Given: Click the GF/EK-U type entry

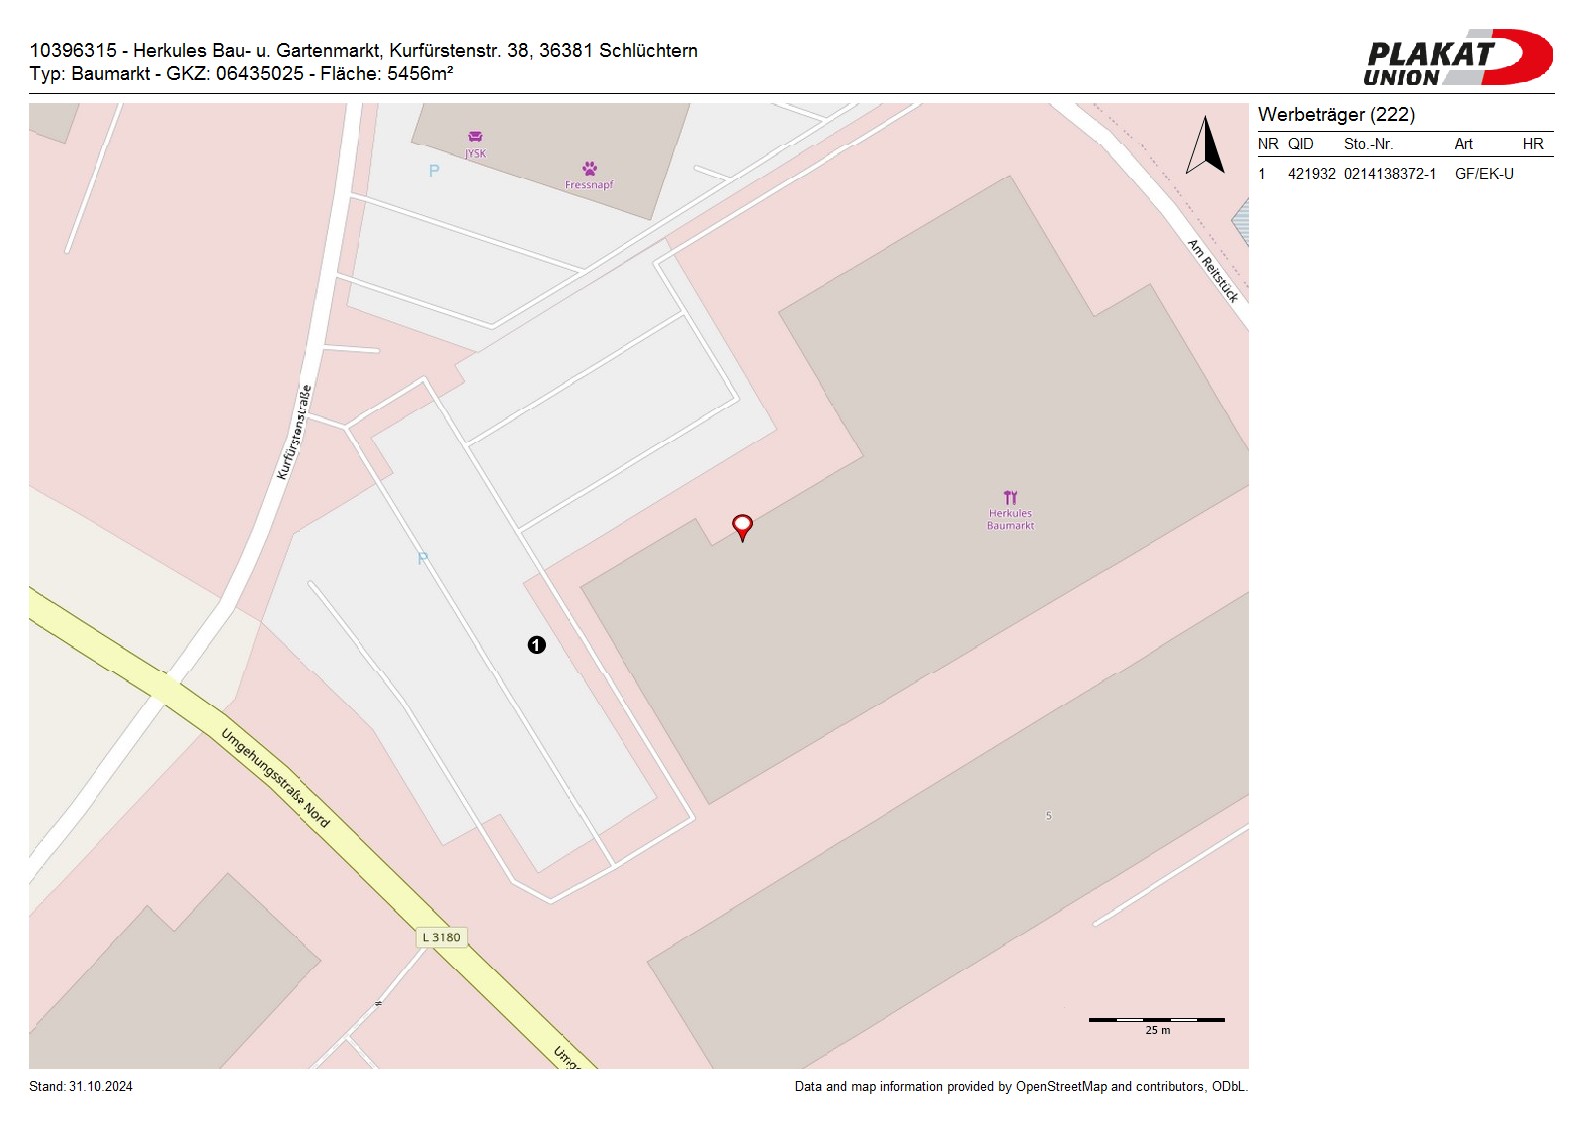Looking at the screenshot, I should [x=1484, y=174].
